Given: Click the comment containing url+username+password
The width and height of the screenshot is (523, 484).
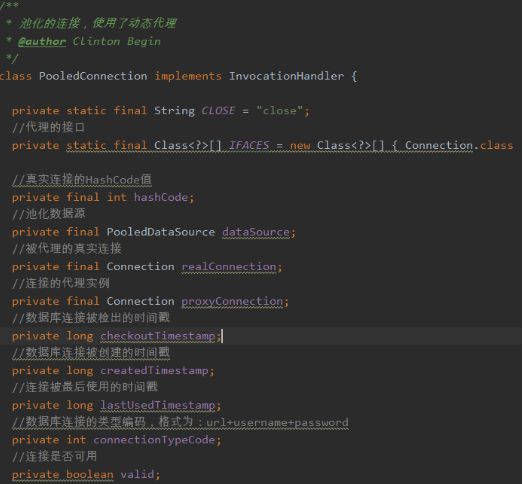Looking at the screenshot, I should click(x=180, y=423).
